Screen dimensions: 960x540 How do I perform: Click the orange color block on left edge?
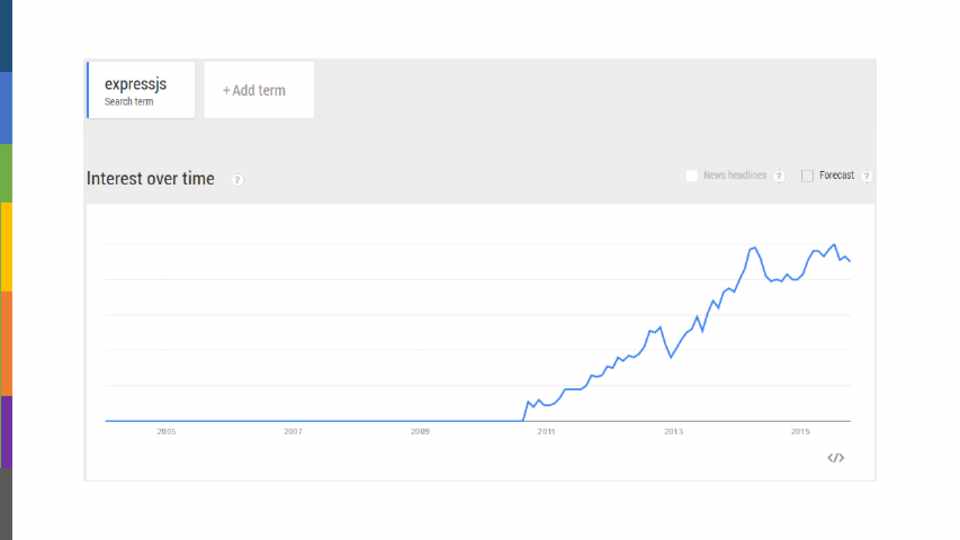click(x=6, y=343)
